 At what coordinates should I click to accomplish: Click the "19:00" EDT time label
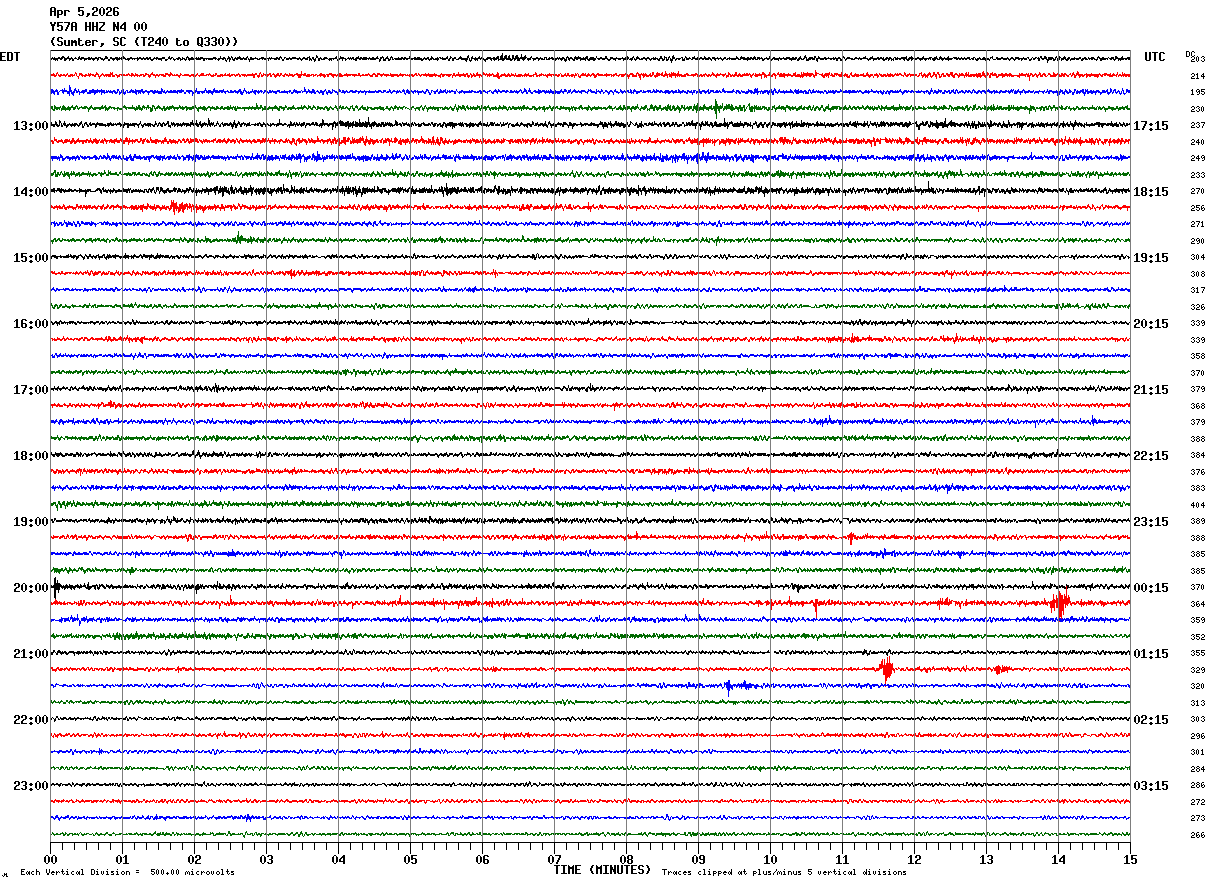click(30, 522)
